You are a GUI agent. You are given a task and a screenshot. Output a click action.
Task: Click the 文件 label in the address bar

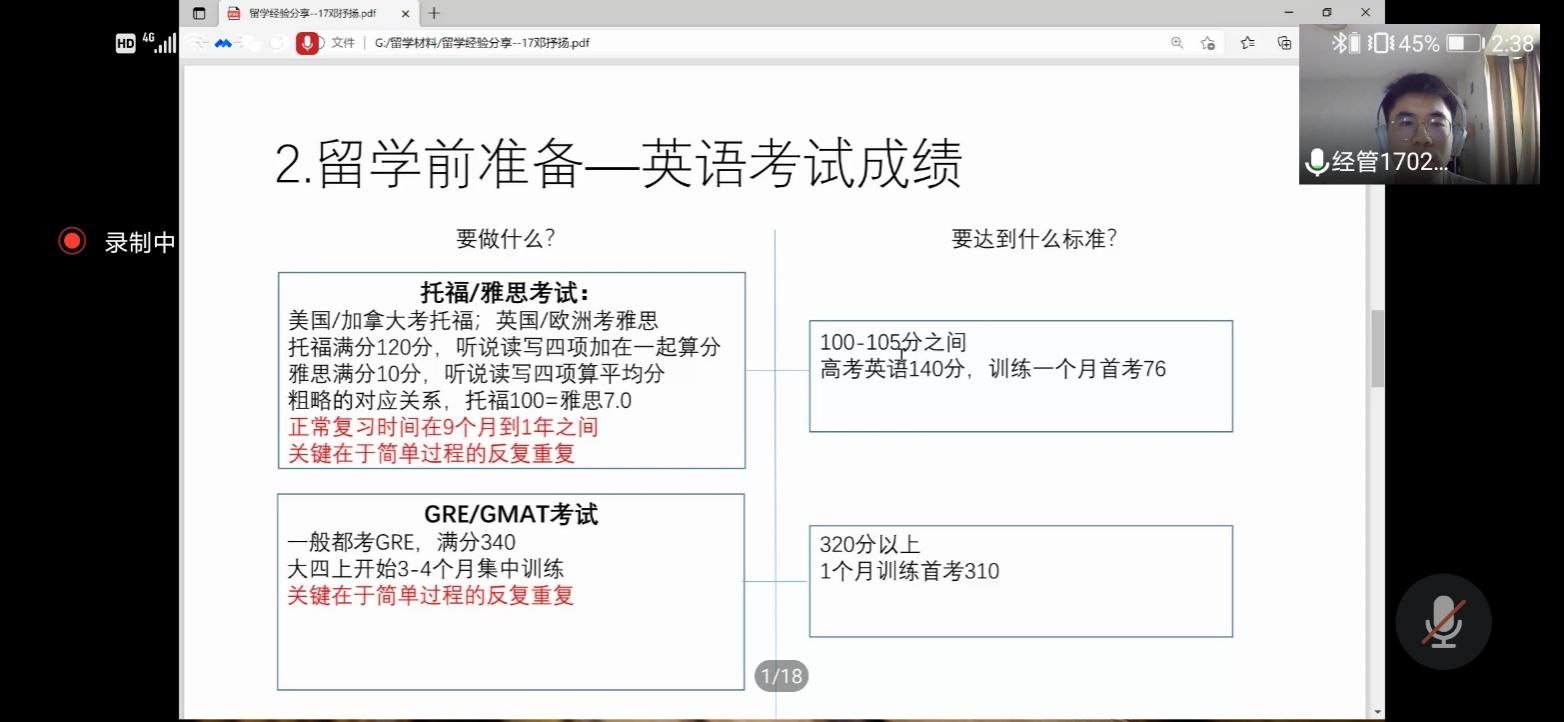pyautogui.click(x=343, y=43)
